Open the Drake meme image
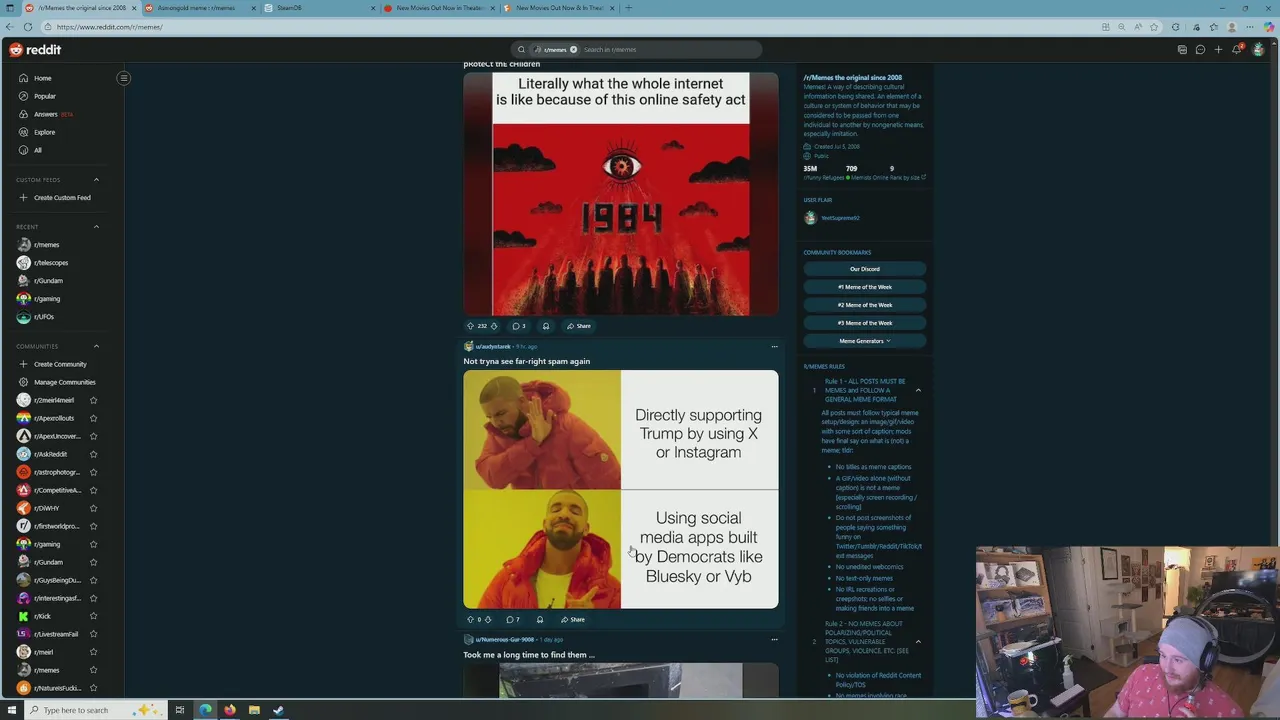This screenshot has width=1280, height=720. pyautogui.click(x=621, y=489)
